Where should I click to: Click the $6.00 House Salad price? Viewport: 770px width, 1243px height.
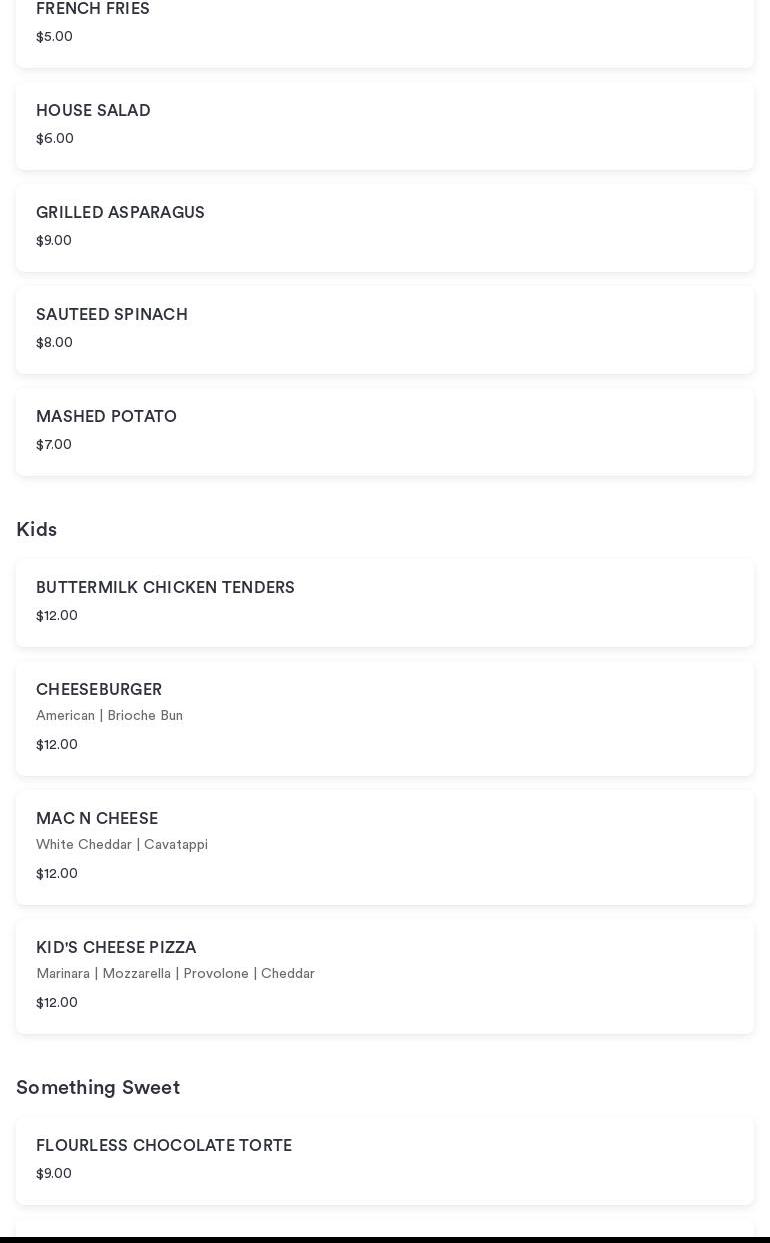tap(55, 139)
